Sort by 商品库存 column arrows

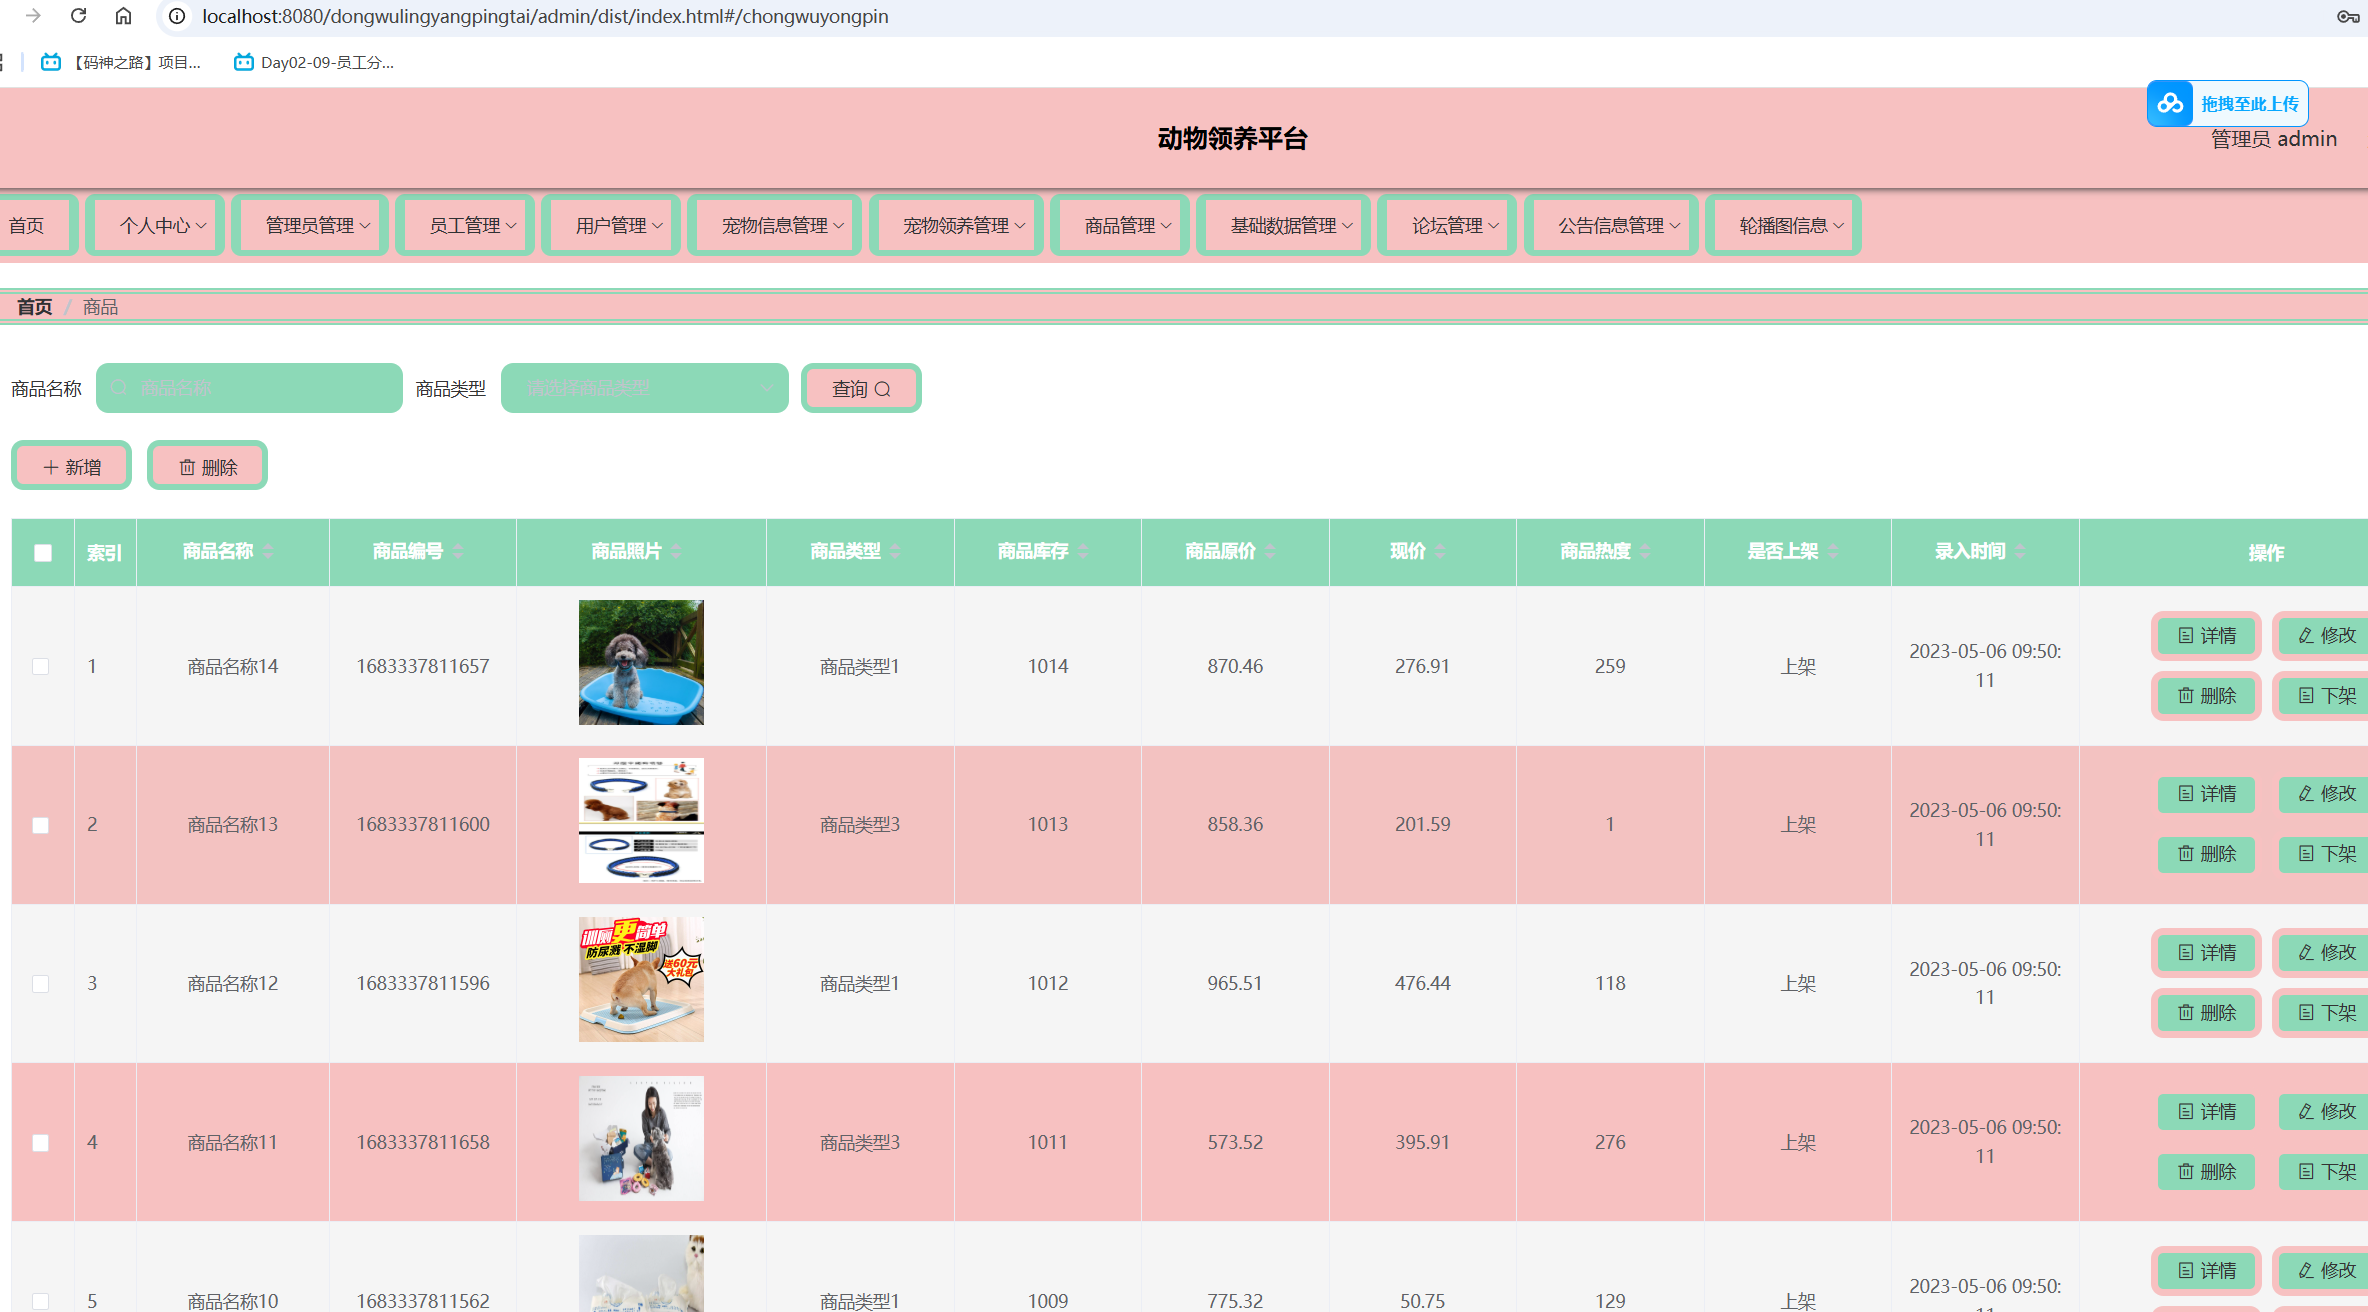pos(1083,551)
